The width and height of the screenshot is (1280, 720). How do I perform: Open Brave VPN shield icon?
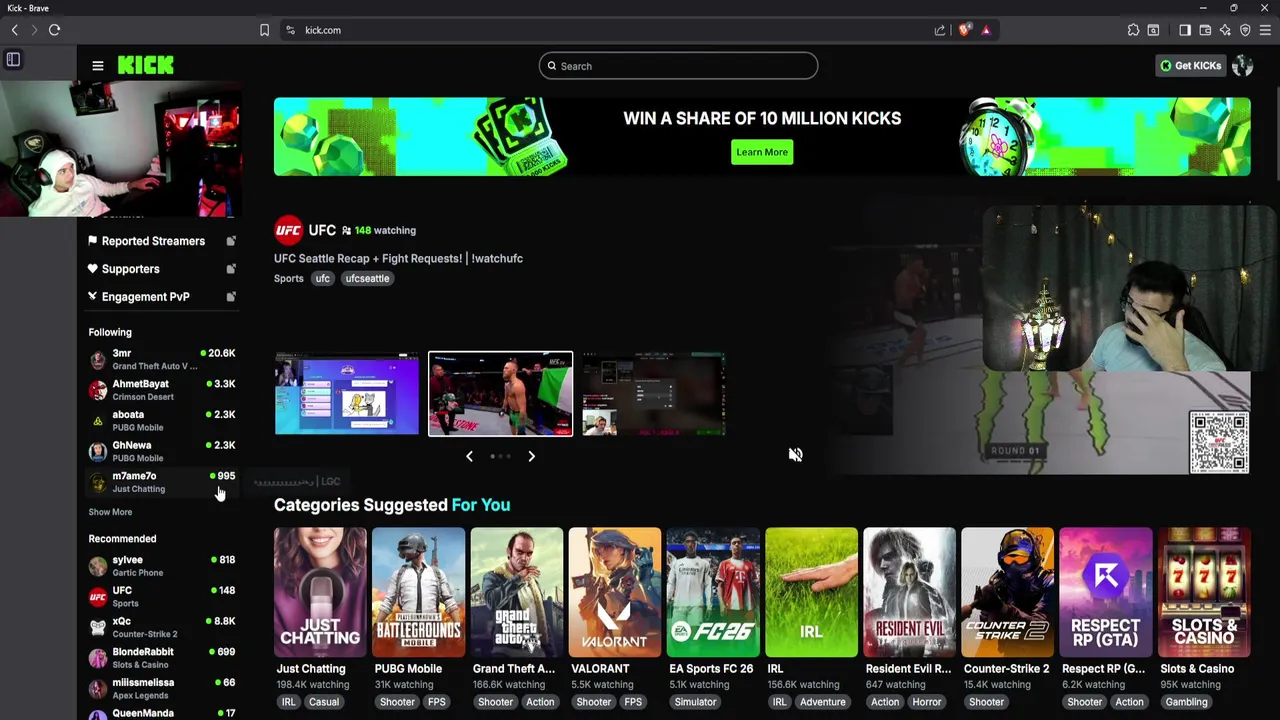[x=1245, y=30]
